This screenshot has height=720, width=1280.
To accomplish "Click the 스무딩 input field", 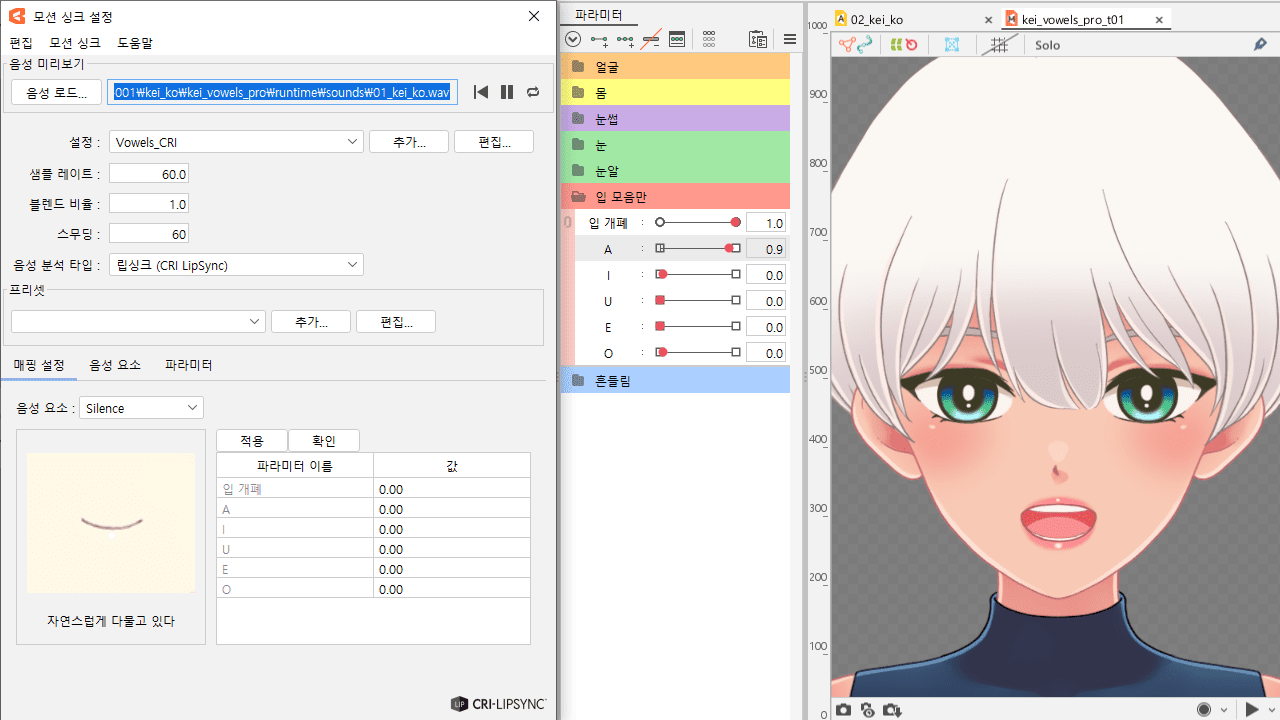I will [x=149, y=234].
